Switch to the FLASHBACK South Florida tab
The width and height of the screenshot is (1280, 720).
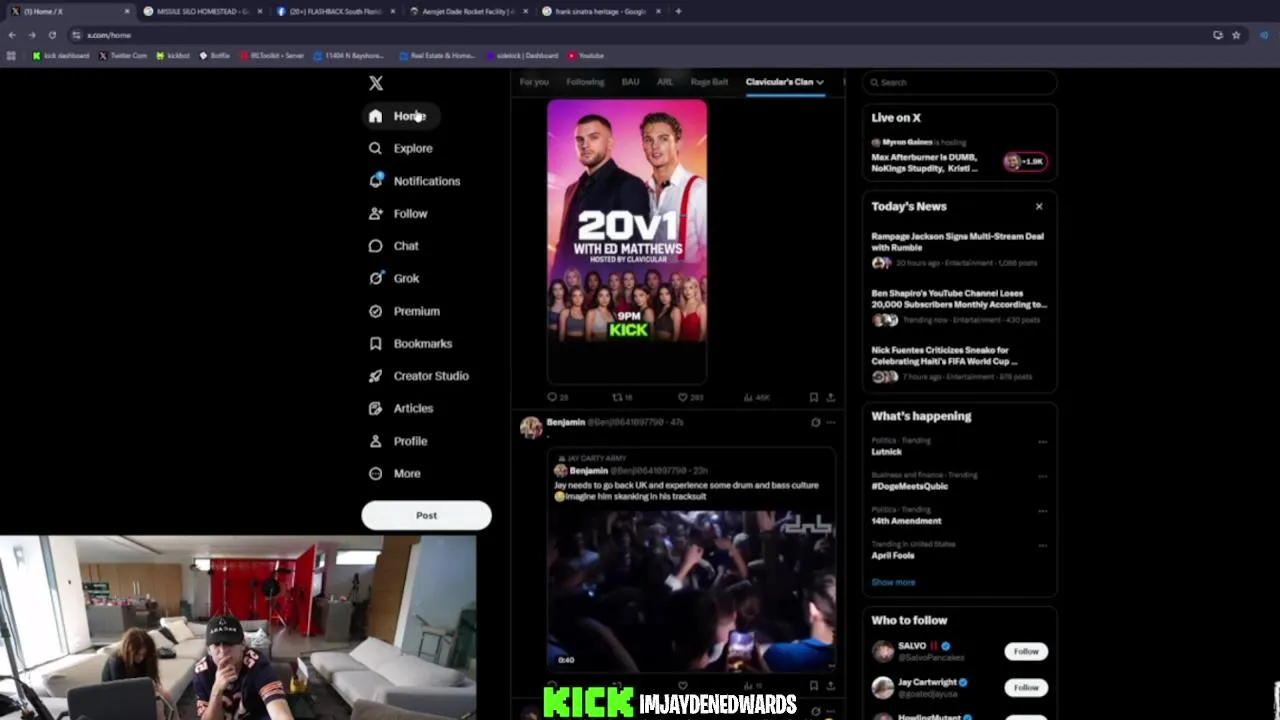(x=334, y=11)
